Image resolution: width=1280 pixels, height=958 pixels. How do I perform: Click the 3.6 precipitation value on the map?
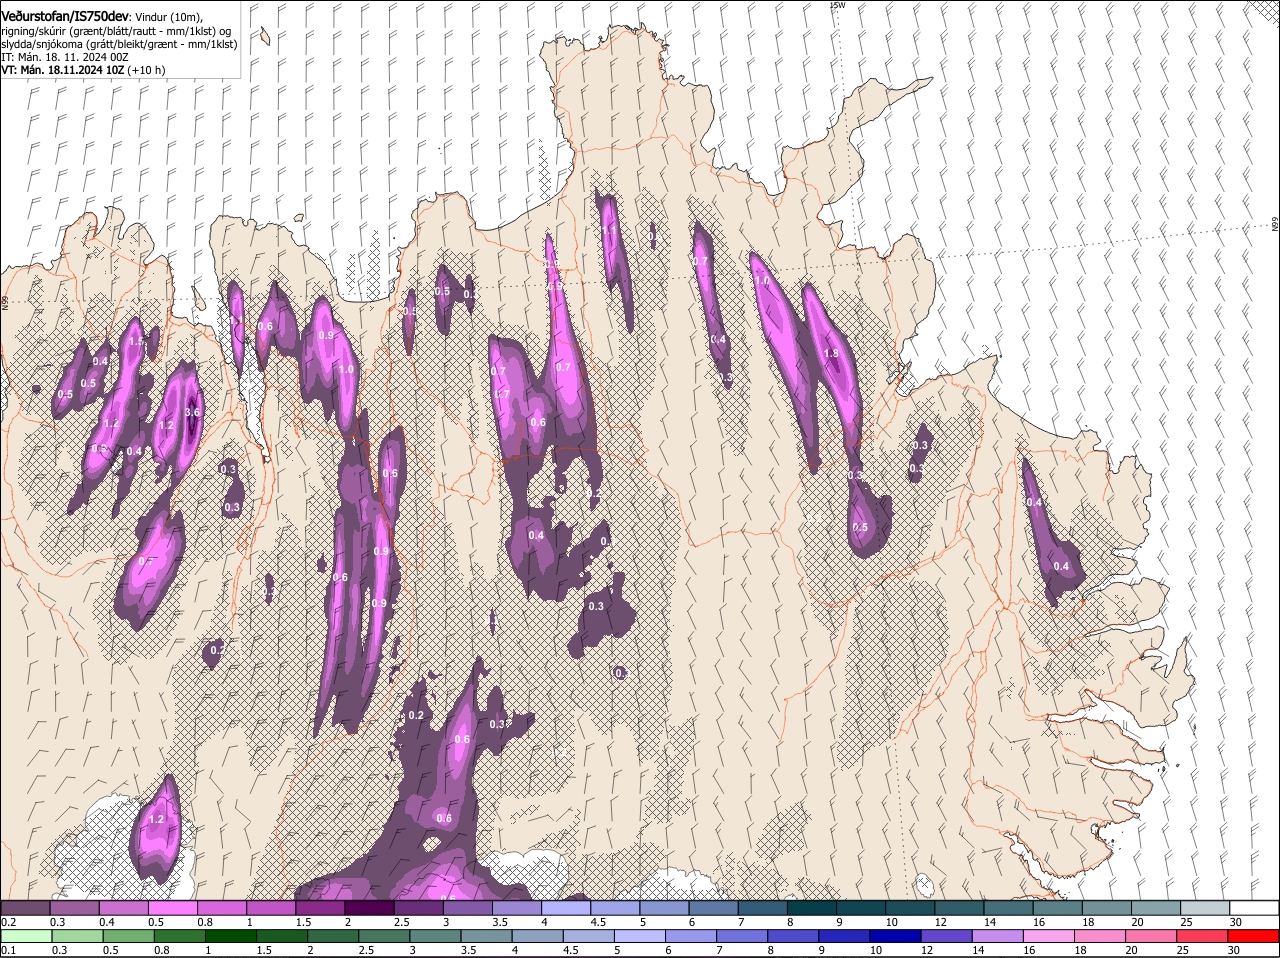click(194, 412)
